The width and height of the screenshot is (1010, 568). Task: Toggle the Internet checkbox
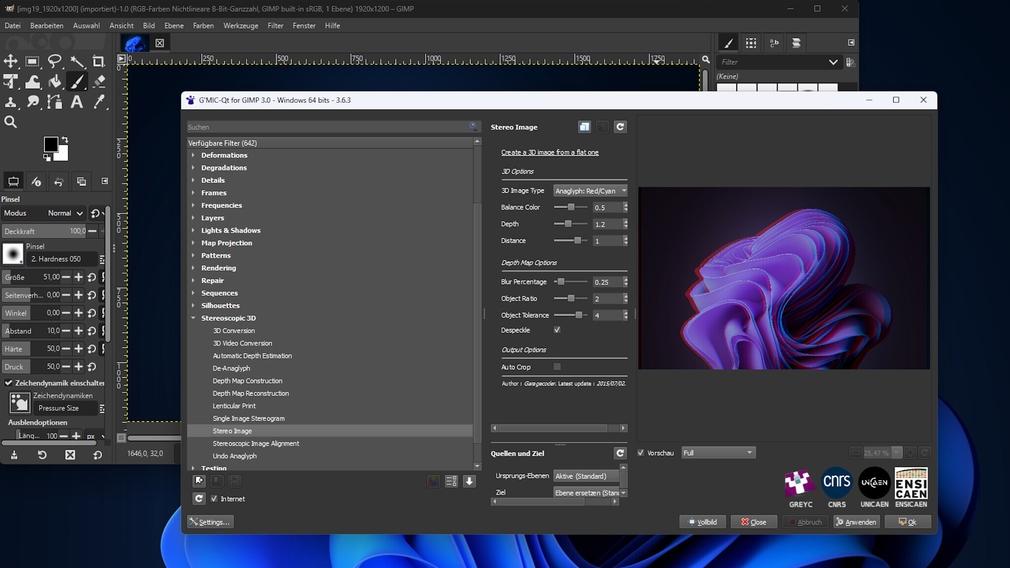coord(214,498)
